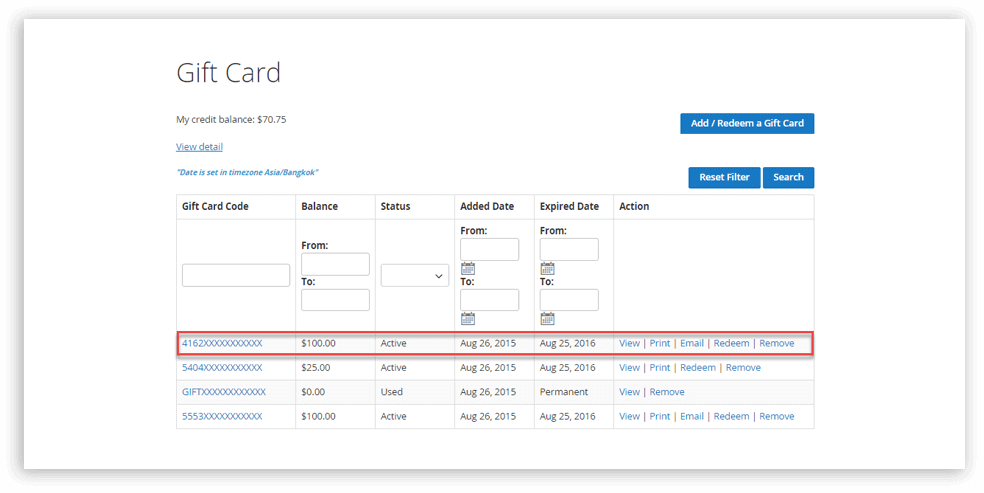Image resolution: width=984 pixels, height=493 pixels.
Task: Focus the Gift Card Code filter field
Action: 236,275
